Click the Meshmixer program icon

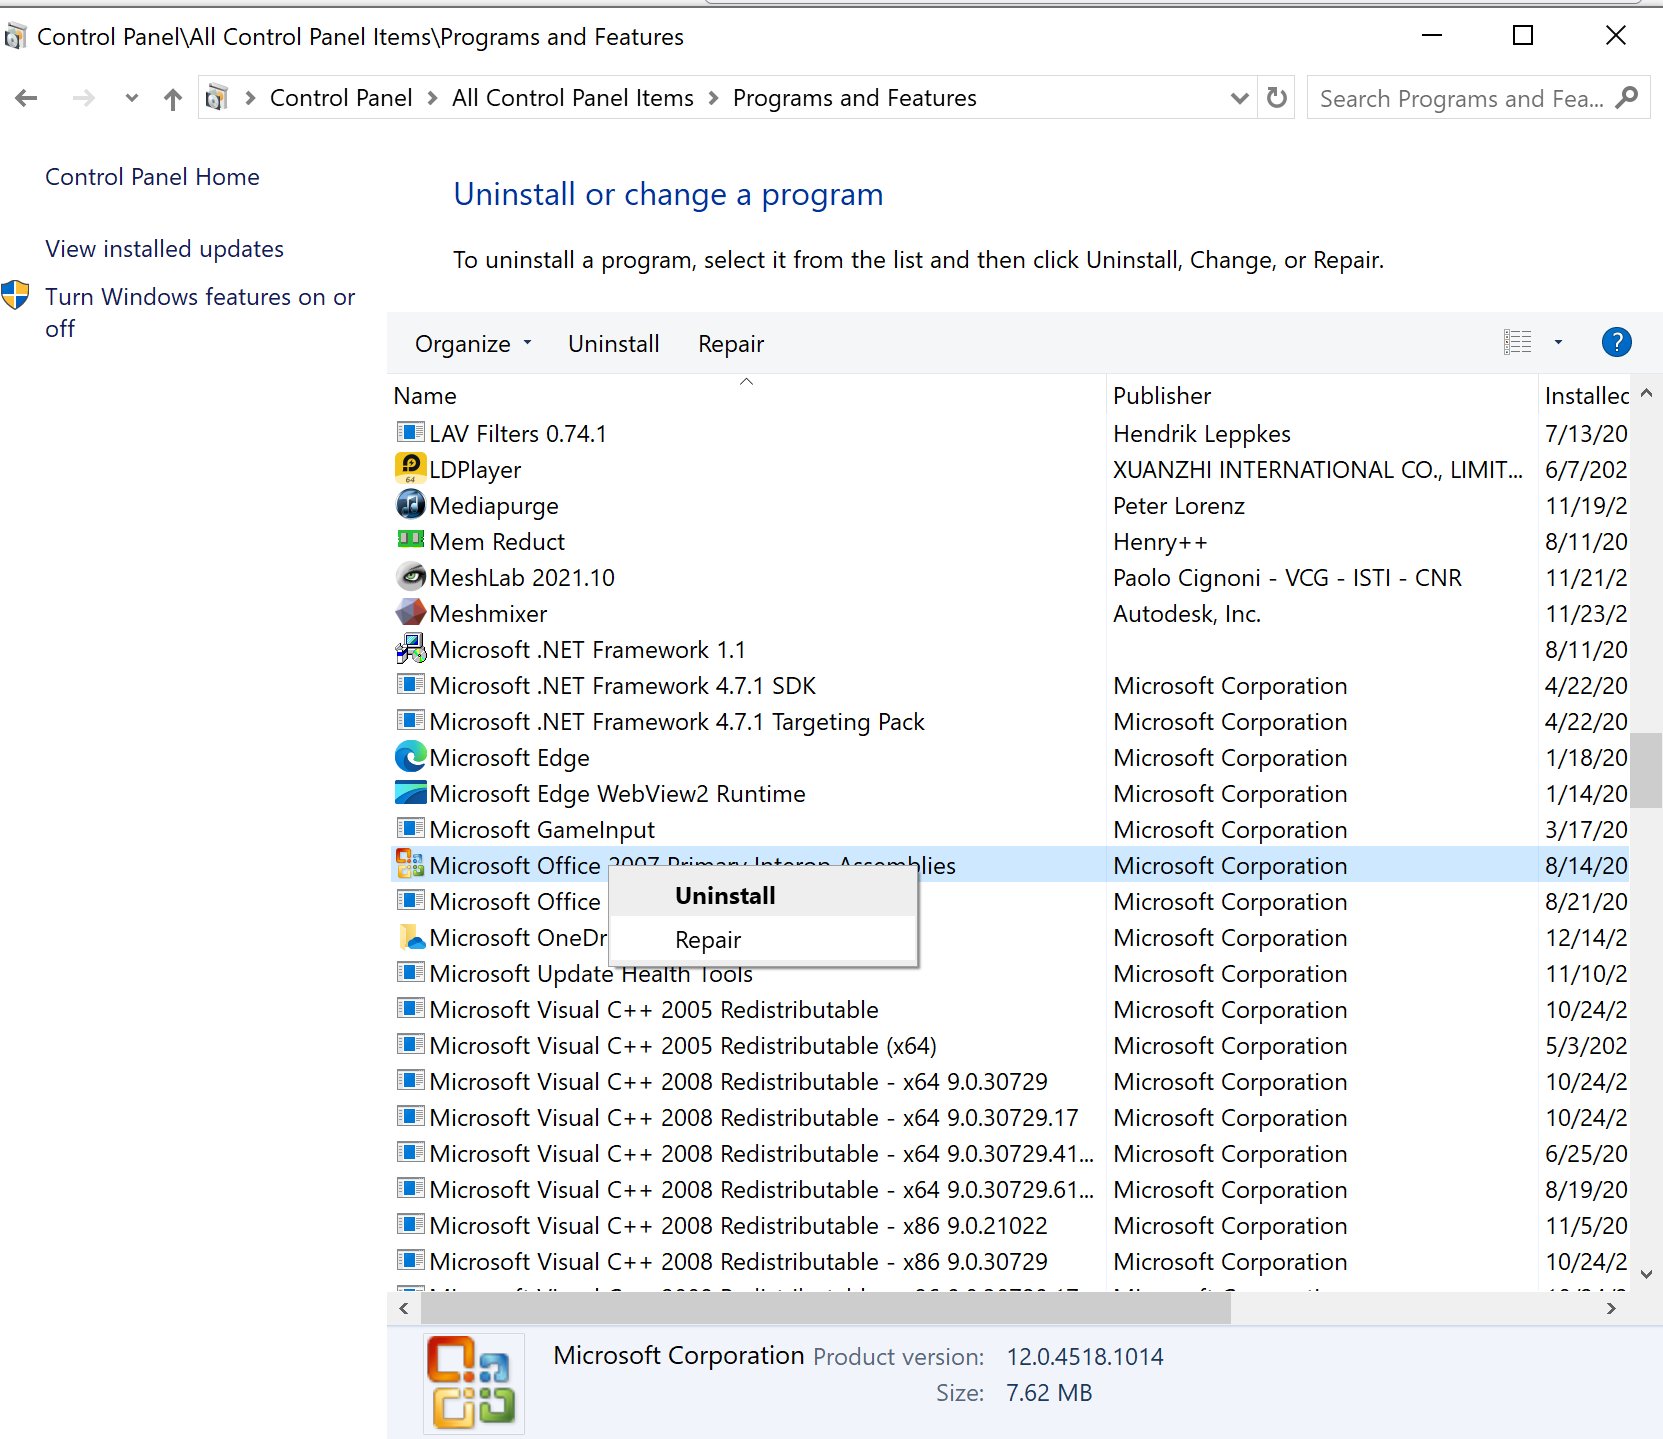410,612
